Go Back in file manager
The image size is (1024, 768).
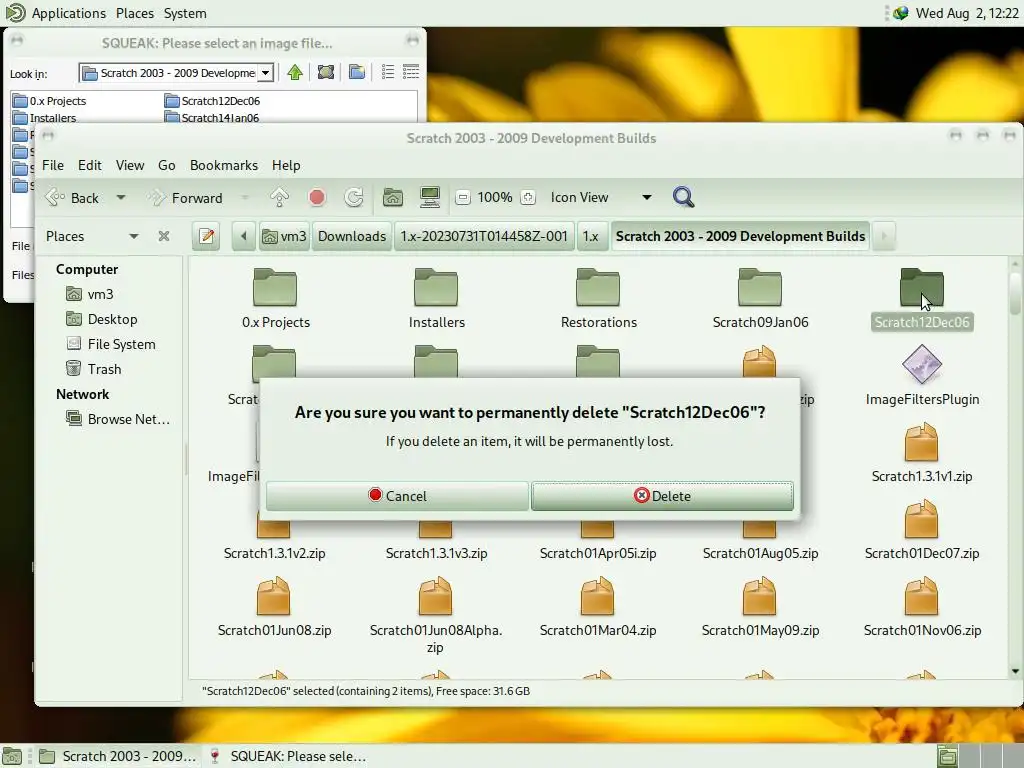[72, 197]
